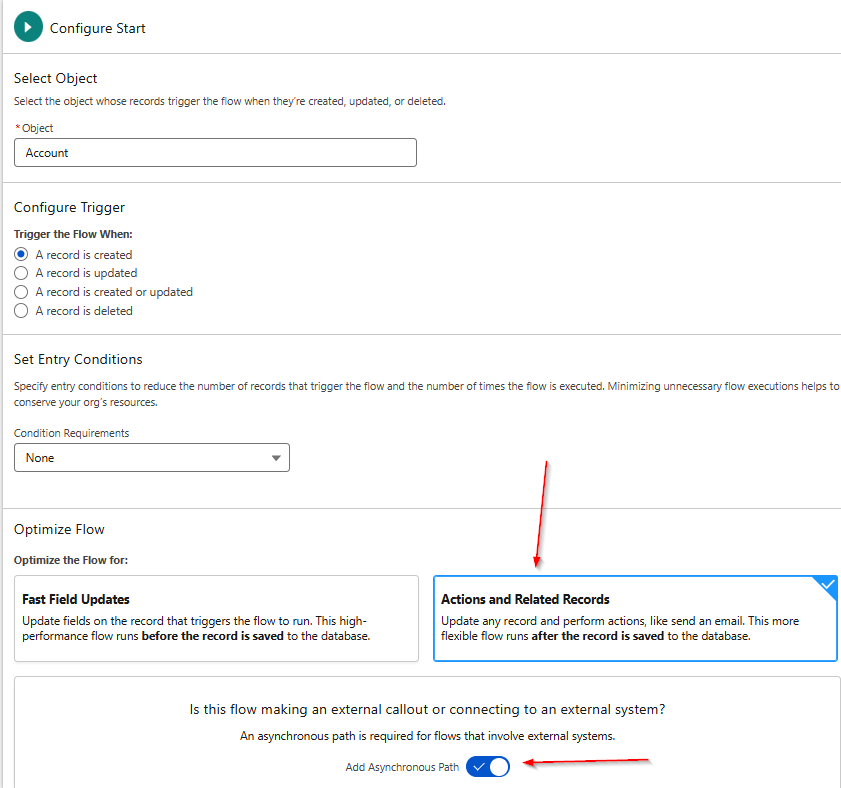Viewport: 841px width, 788px height.
Task: Click the Object field showing Account
Action: [215, 152]
